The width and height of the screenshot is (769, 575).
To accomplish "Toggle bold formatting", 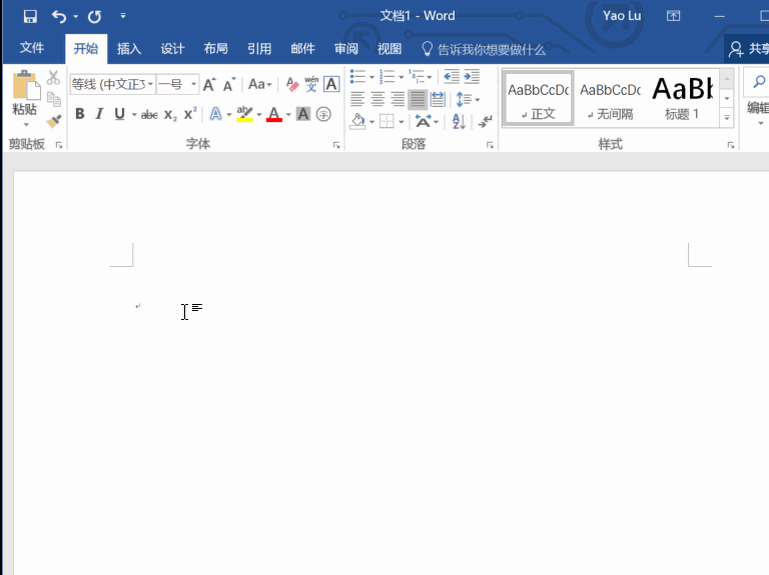I will point(80,114).
